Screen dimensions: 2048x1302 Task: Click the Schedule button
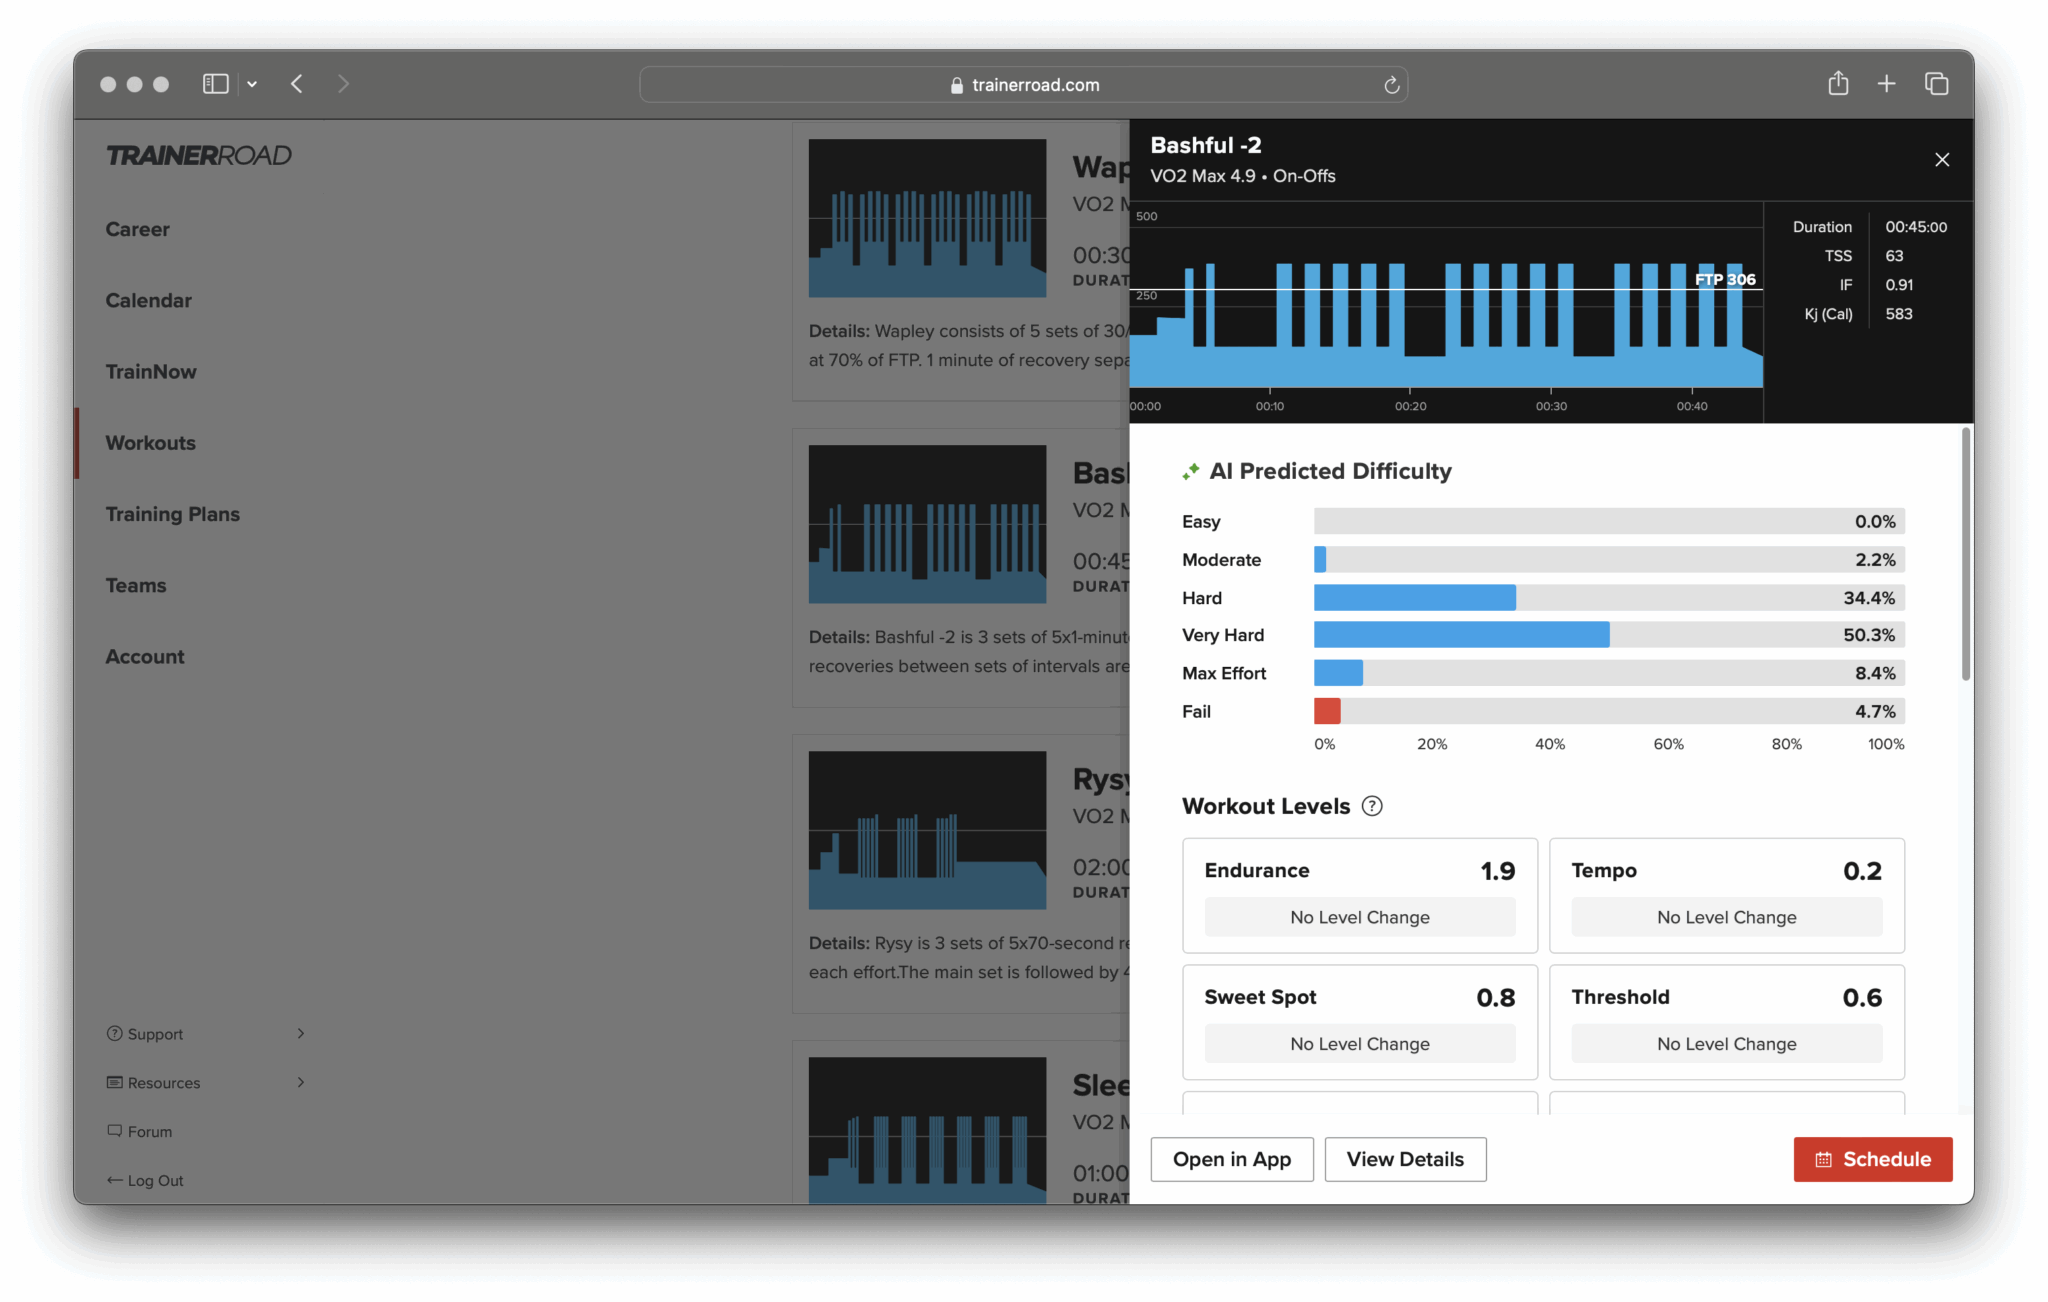tap(1872, 1159)
